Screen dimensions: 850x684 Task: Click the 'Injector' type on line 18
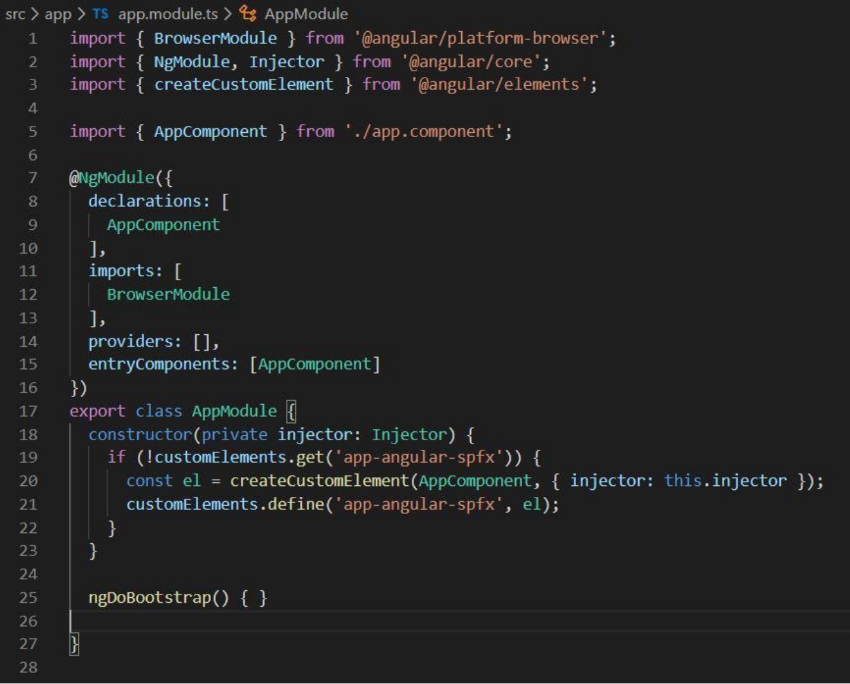click(x=409, y=435)
